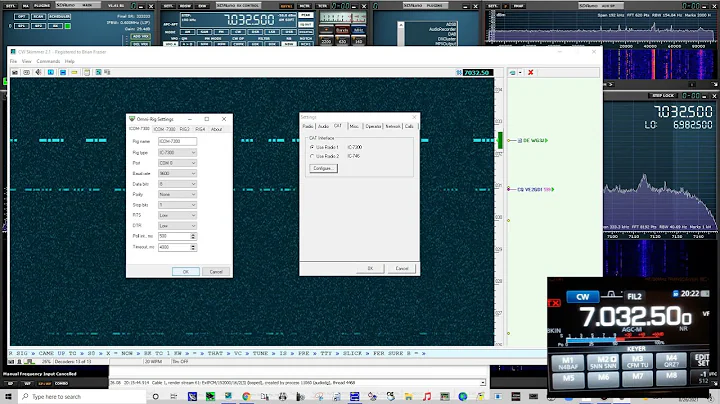Click OK in Omni-Rig Settings
This screenshot has height=404, width=720.
[186, 272]
